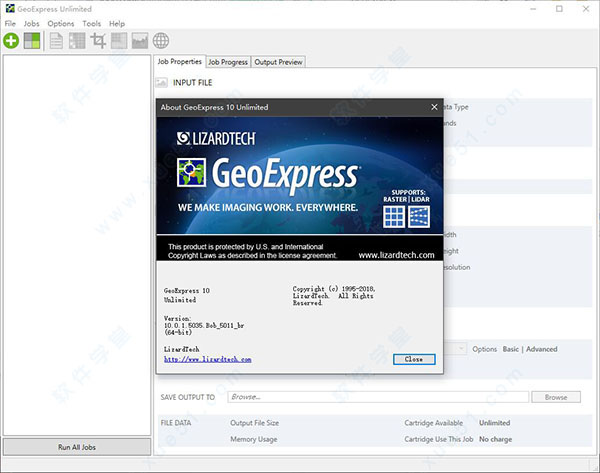Open the lizardtech.com hyperlink
This screenshot has width=600, height=473.
click(207, 359)
